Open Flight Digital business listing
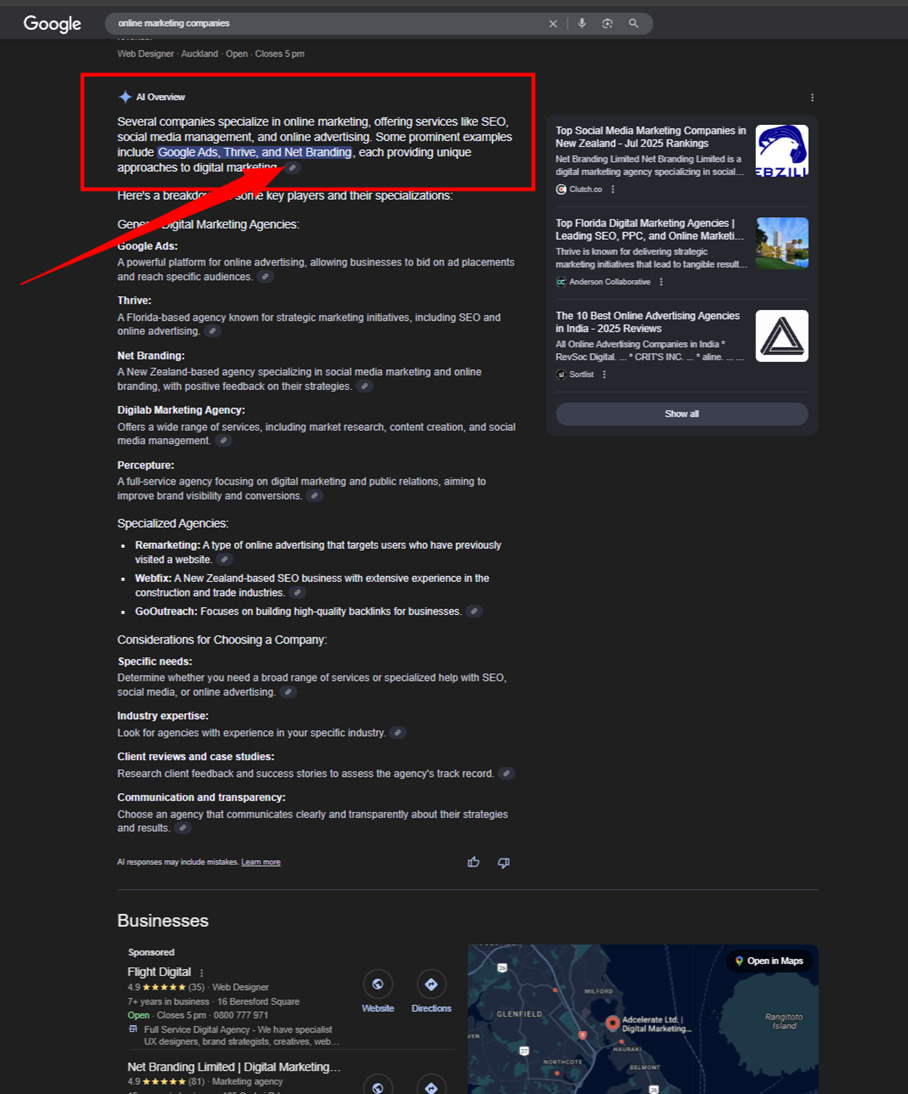The height and width of the screenshot is (1094, 908). (159, 972)
